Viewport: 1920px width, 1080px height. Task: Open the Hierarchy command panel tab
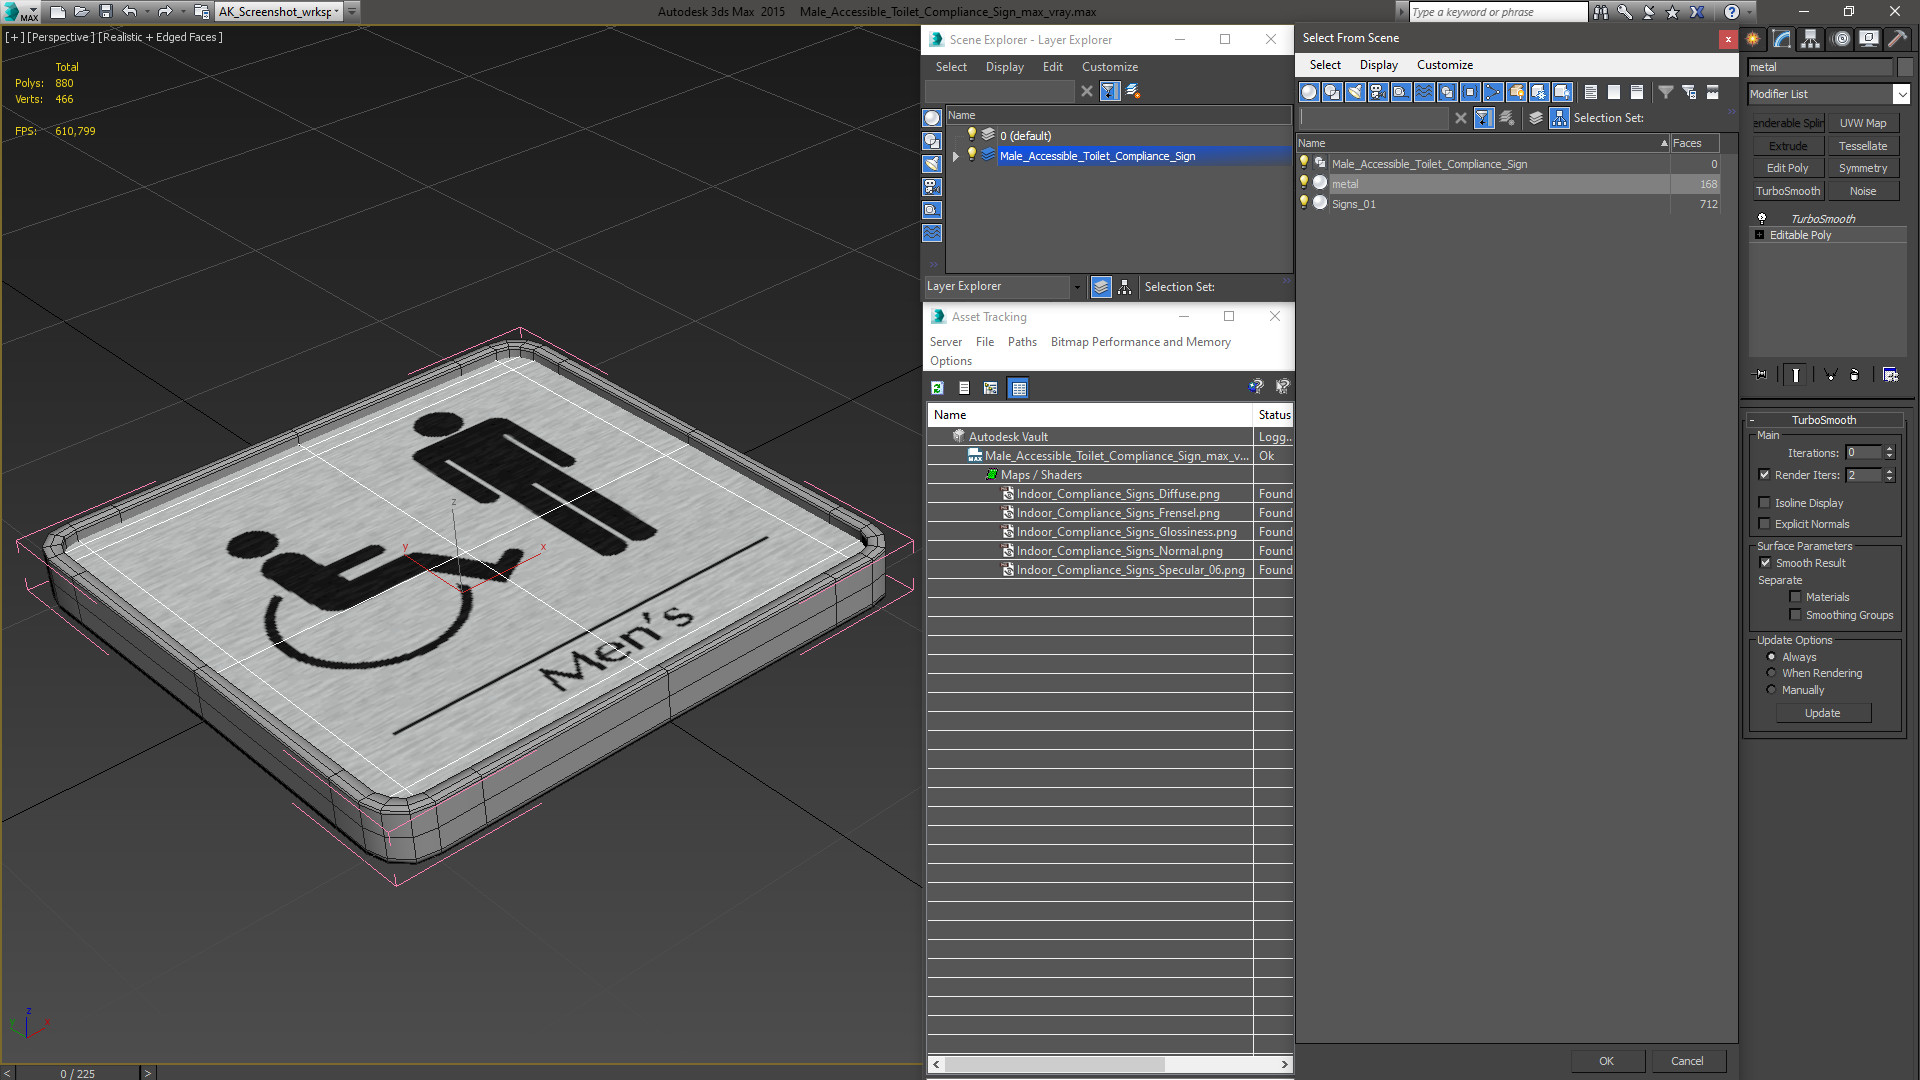1811,39
